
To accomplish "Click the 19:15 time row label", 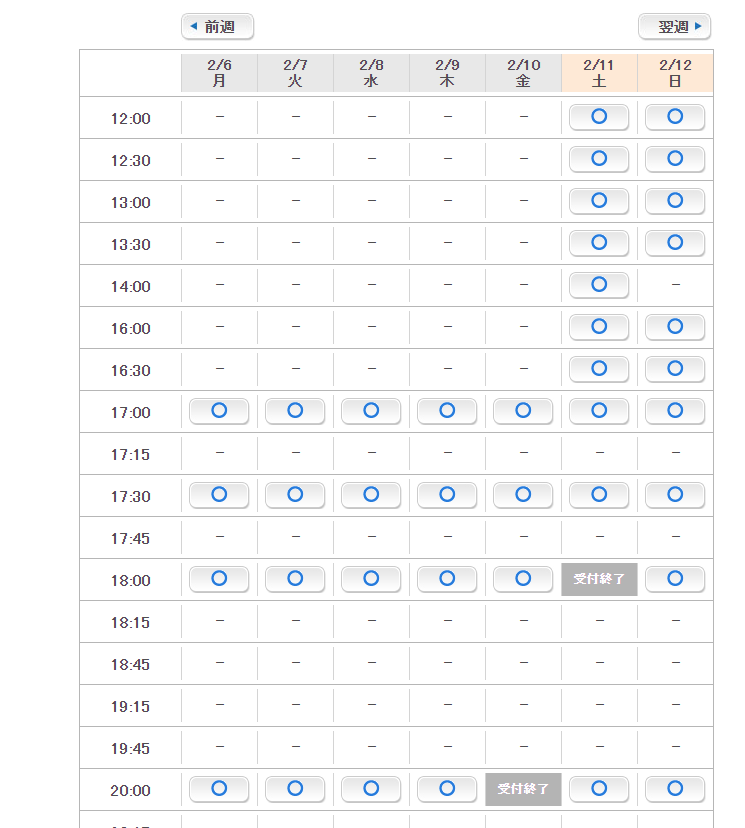I will tap(130, 706).
